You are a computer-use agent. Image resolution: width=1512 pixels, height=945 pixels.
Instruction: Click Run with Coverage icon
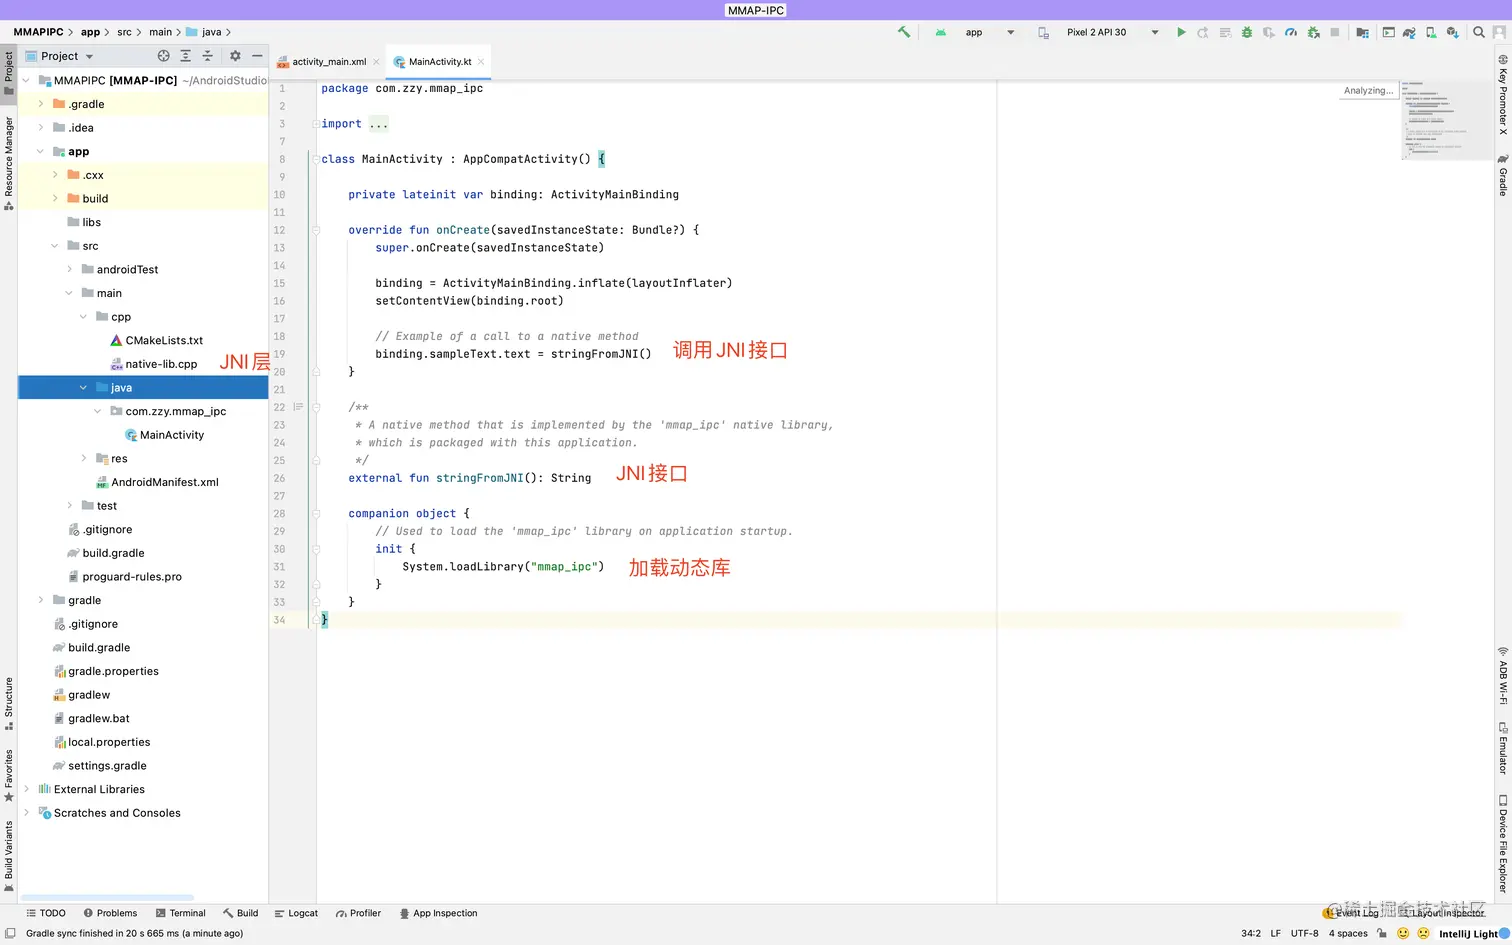pyautogui.click(x=1269, y=32)
